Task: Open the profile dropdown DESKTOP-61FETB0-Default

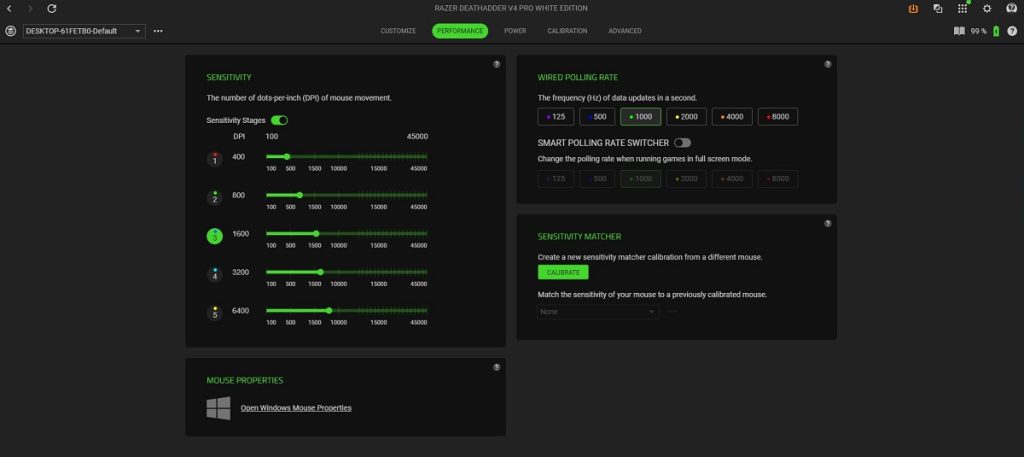Action: tap(84, 31)
